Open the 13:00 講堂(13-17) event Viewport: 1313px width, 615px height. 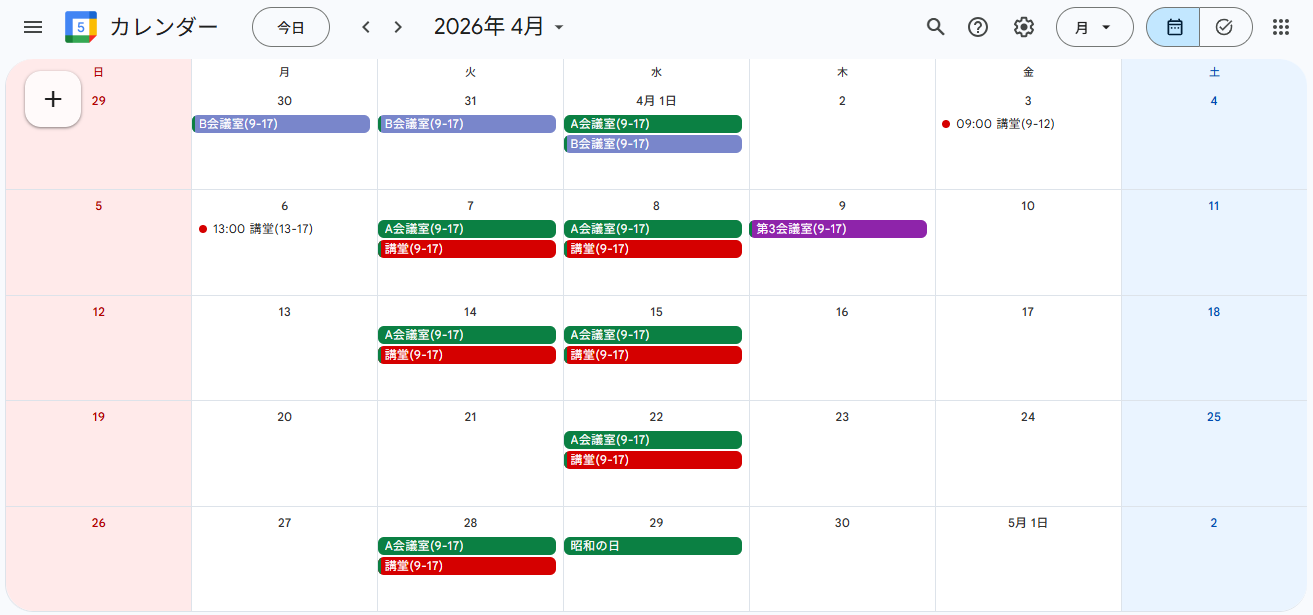[262, 229]
